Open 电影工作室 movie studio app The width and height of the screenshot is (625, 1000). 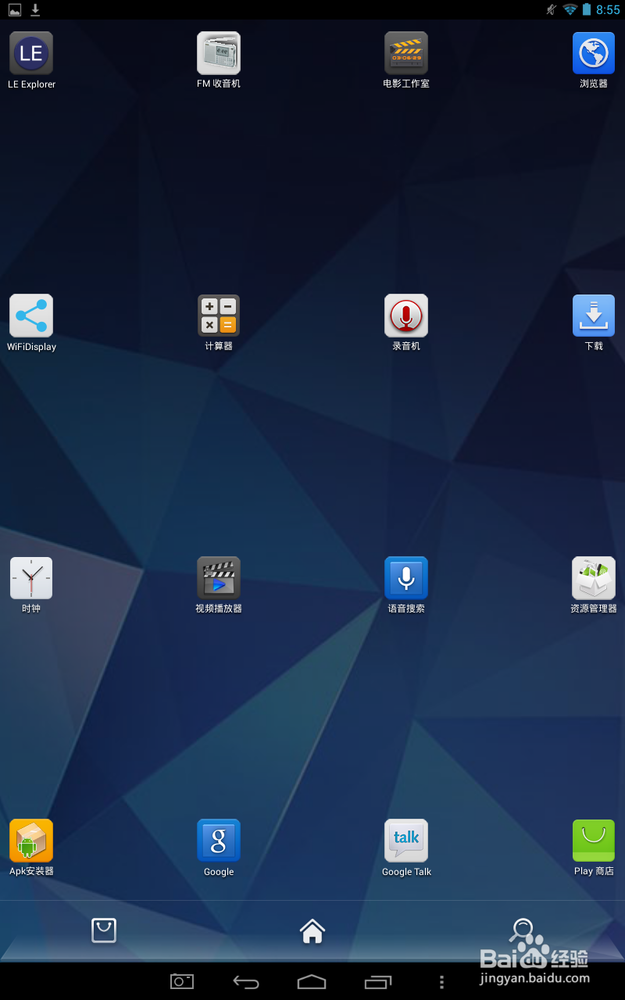[x=406, y=54]
